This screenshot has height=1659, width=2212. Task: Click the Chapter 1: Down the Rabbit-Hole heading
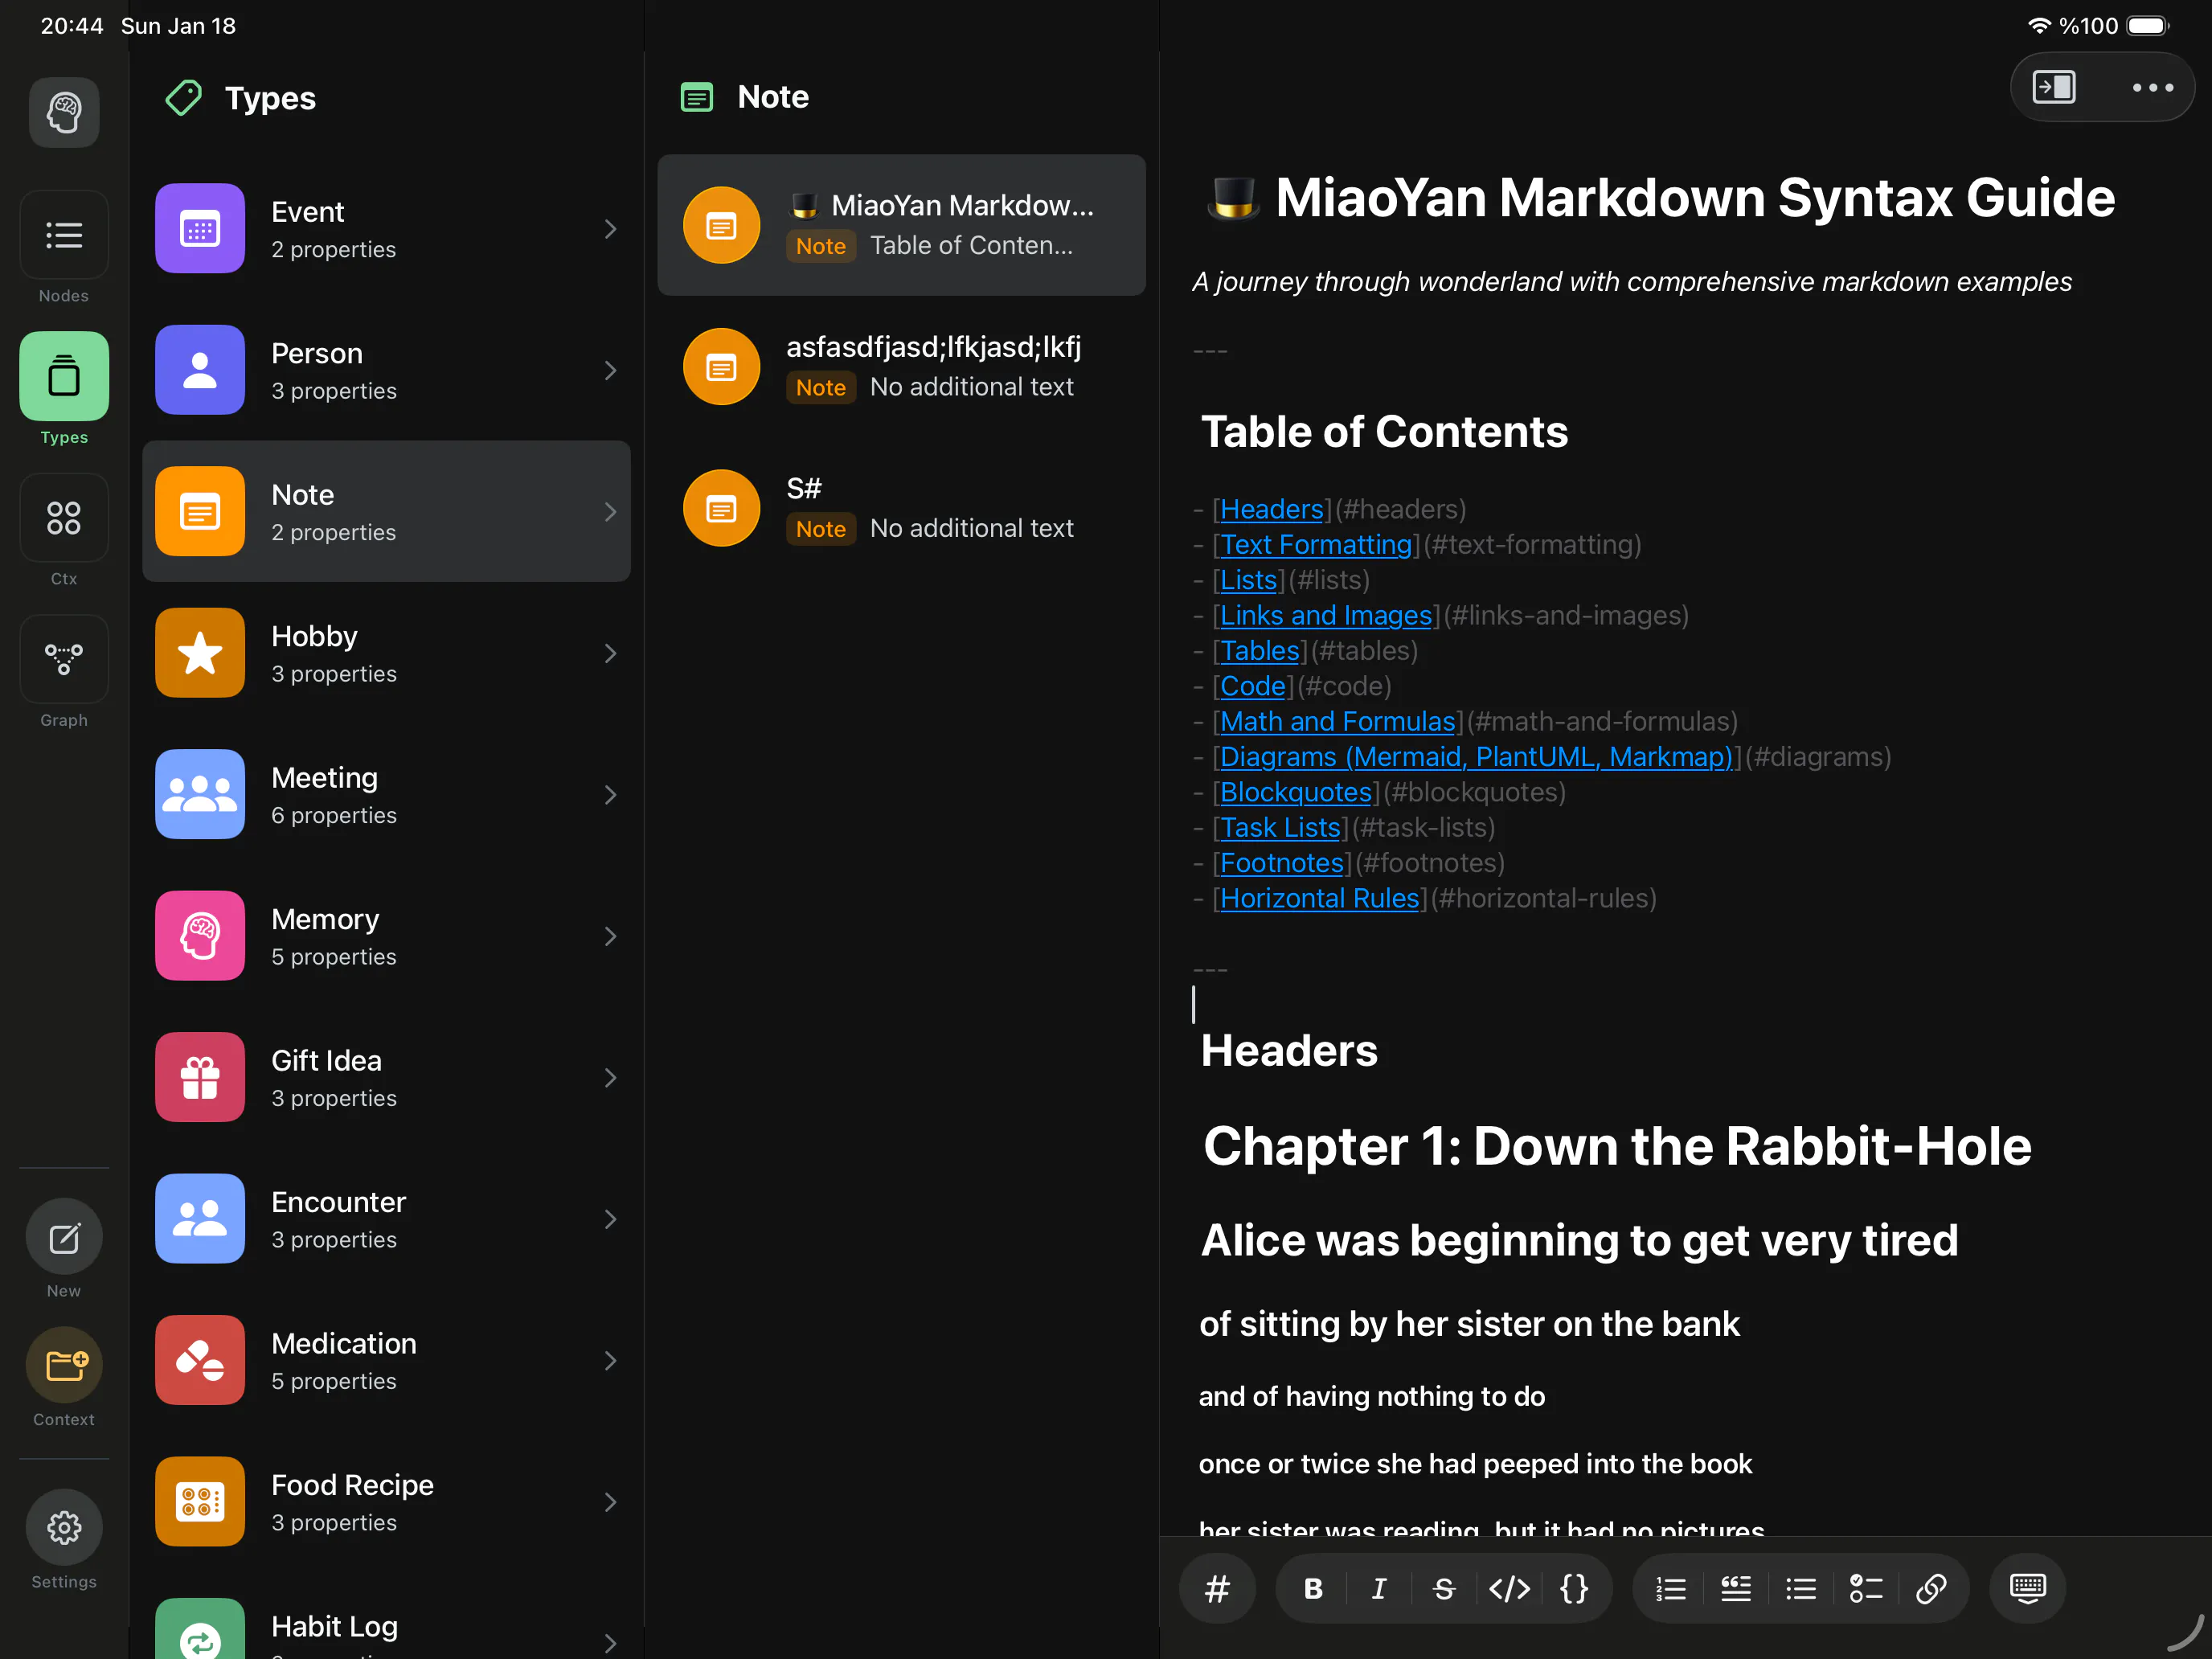click(1617, 1146)
